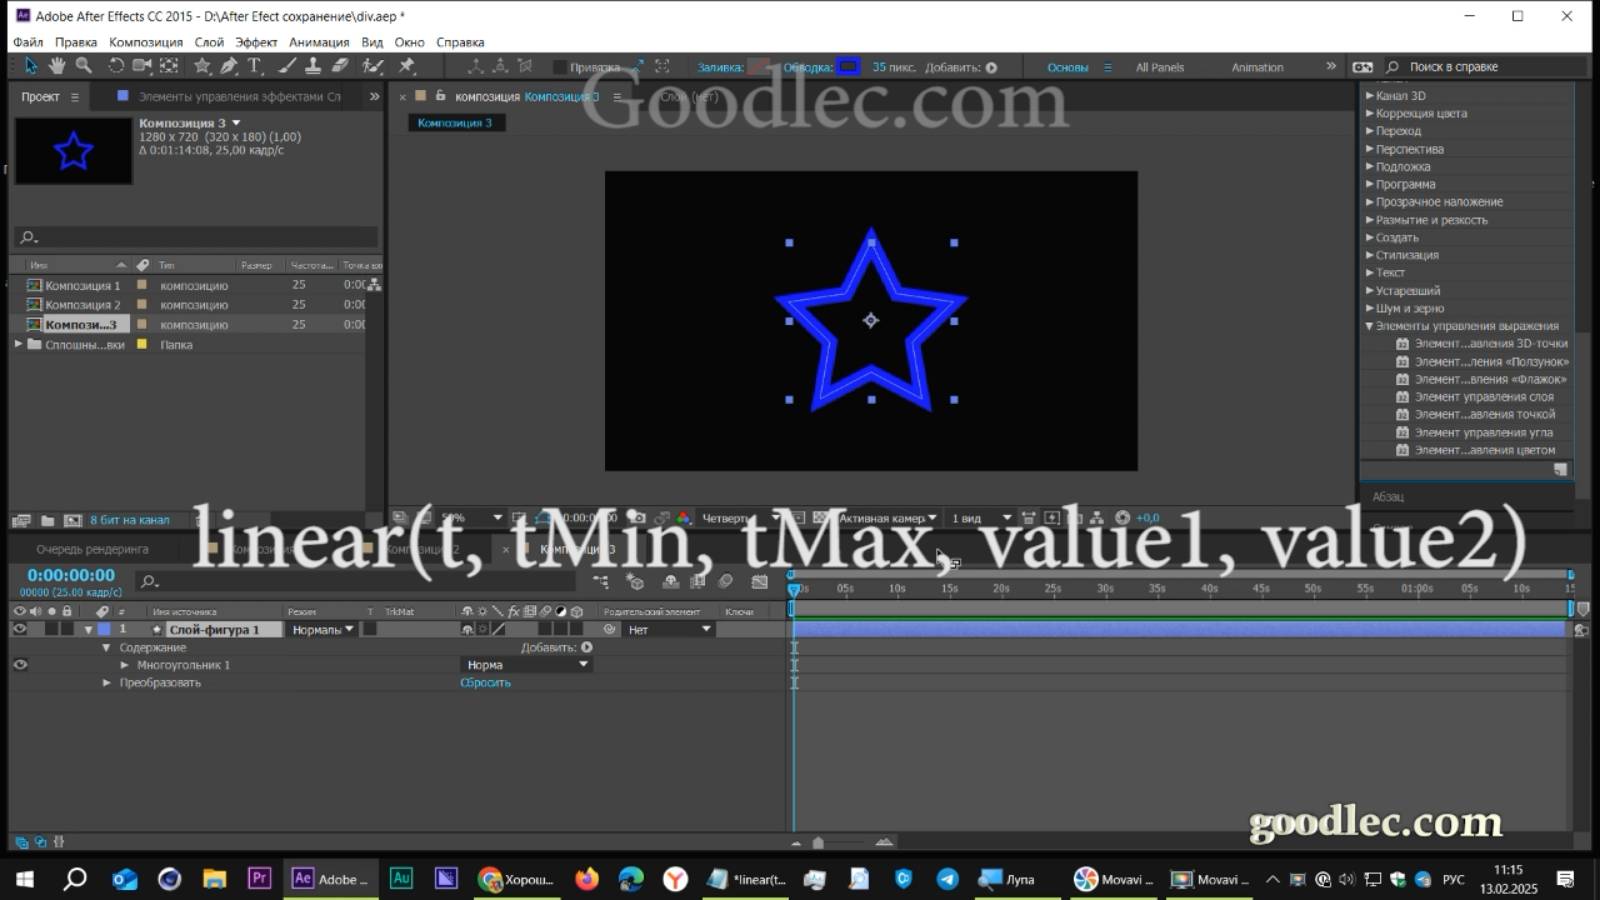The image size is (1600, 900).
Task: Toggle the quality switch for Слой-фигура 1
Action: (x=498, y=629)
